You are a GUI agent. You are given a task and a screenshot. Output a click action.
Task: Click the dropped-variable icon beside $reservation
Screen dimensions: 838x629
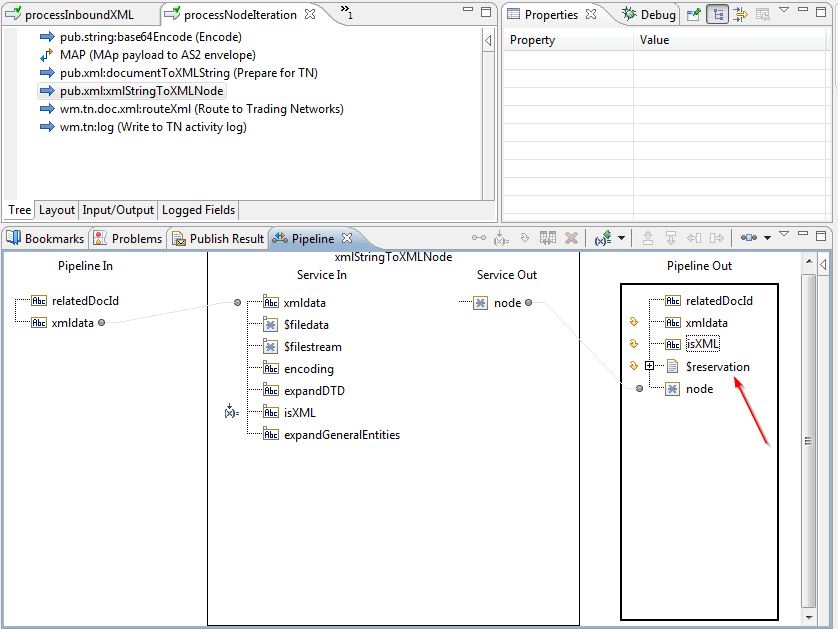[634, 366]
